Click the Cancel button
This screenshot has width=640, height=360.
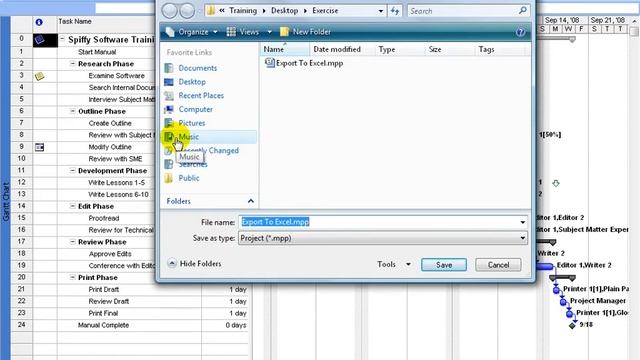pyautogui.click(x=498, y=265)
